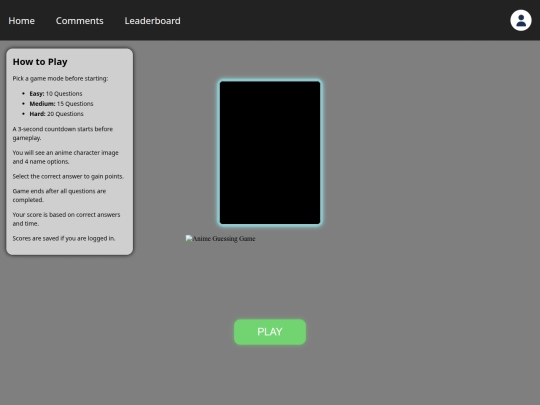Screen dimensions: 540x405
Task: Click 'Pick a game mode before starting' text
Action: pyautogui.click(x=60, y=79)
